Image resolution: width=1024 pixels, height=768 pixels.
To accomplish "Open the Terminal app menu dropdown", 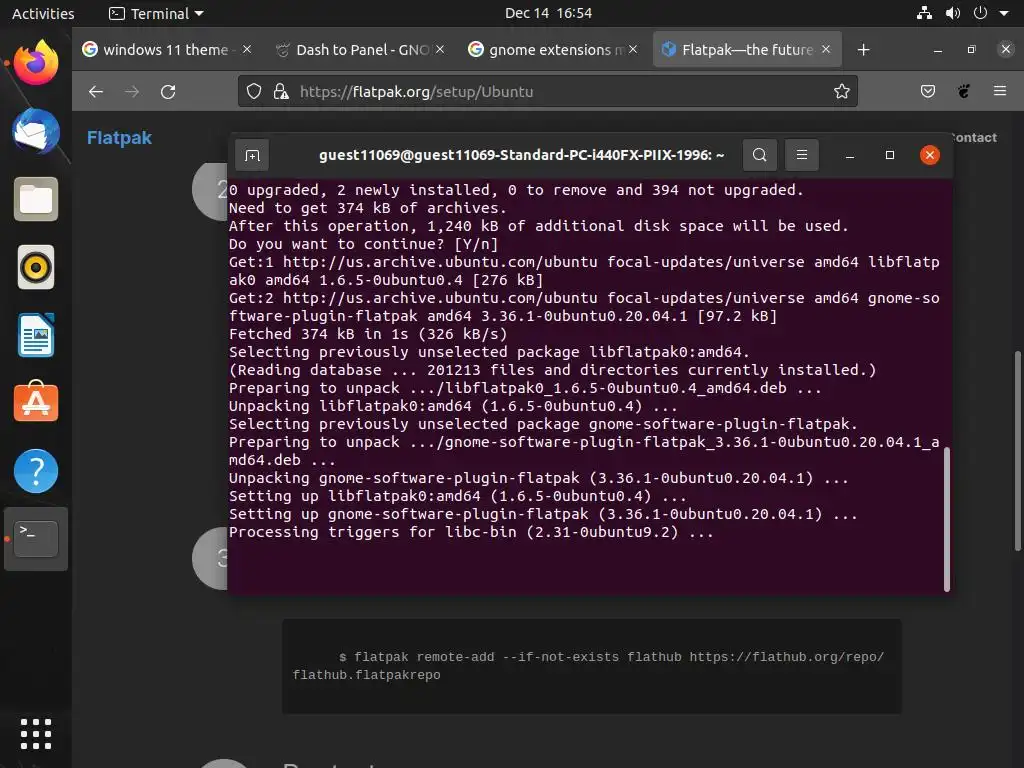I will click(x=156, y=13).
